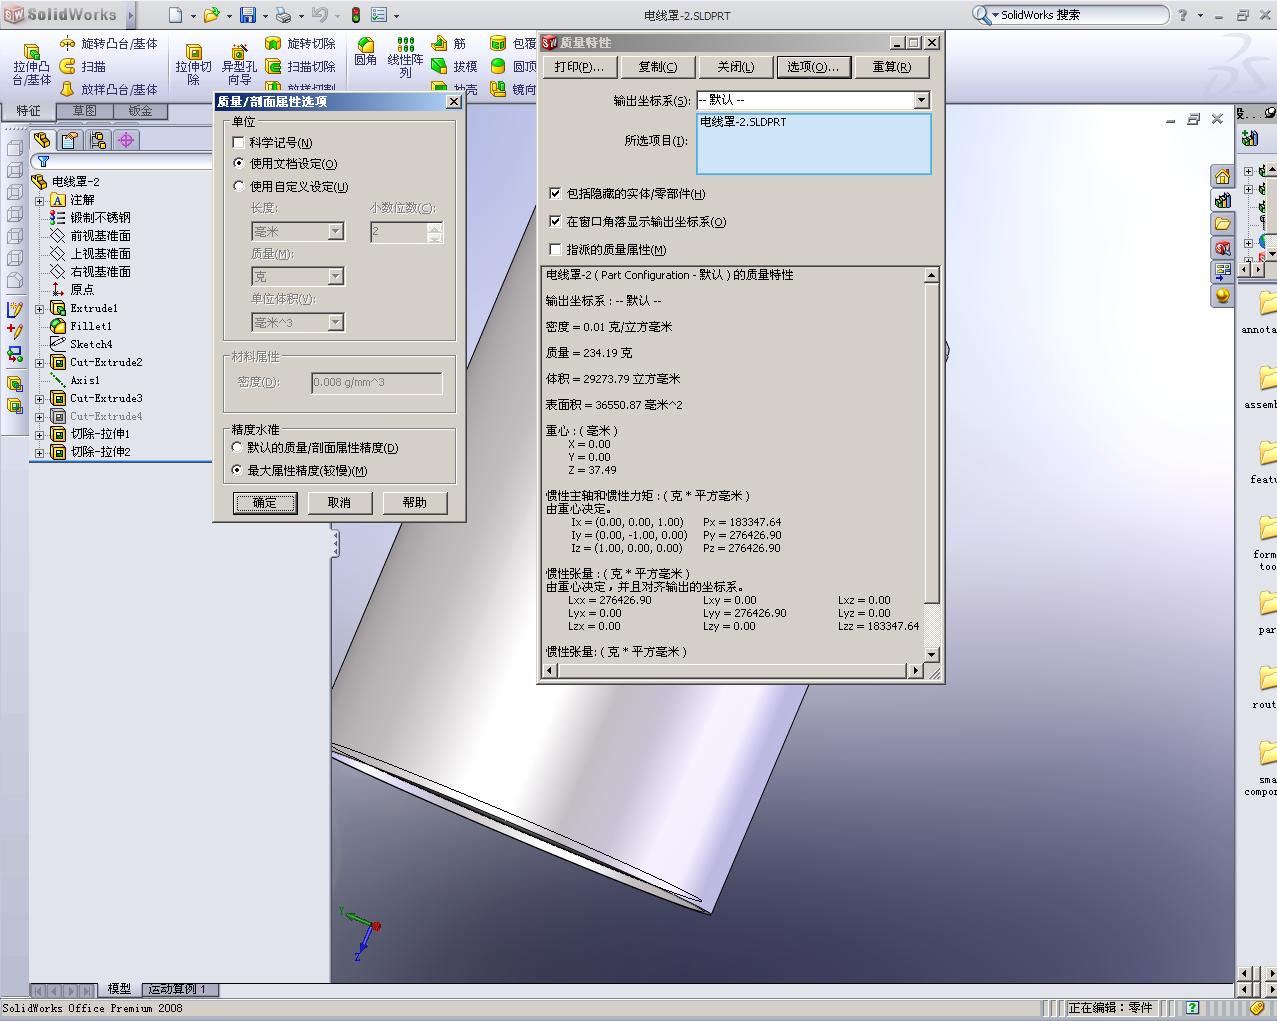Open the DimXpert manager tab icon
This screenshot has width=1277, height=1021.
click(126, 140)
